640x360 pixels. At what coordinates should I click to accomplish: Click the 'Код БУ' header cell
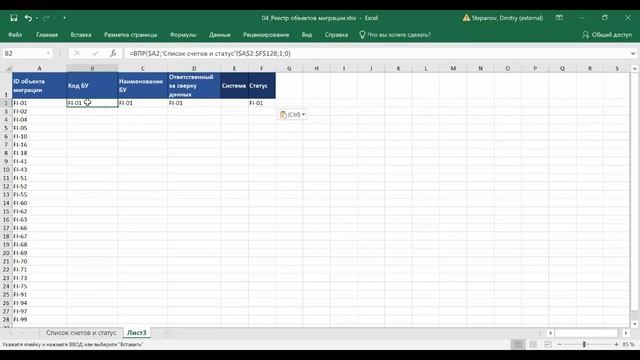92,85
